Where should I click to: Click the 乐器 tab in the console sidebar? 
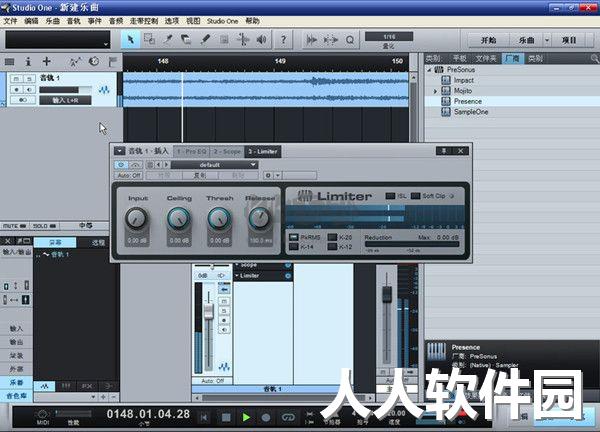16,382
